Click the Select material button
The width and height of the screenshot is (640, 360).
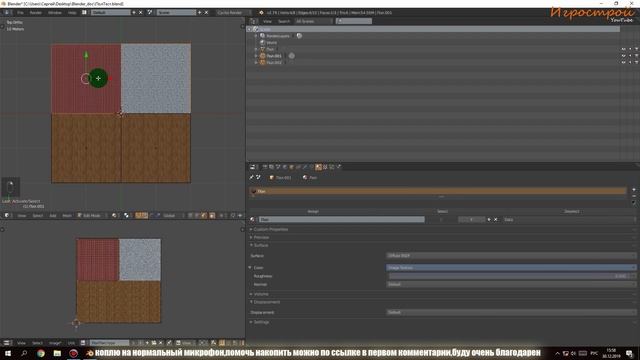click(442, 211)
